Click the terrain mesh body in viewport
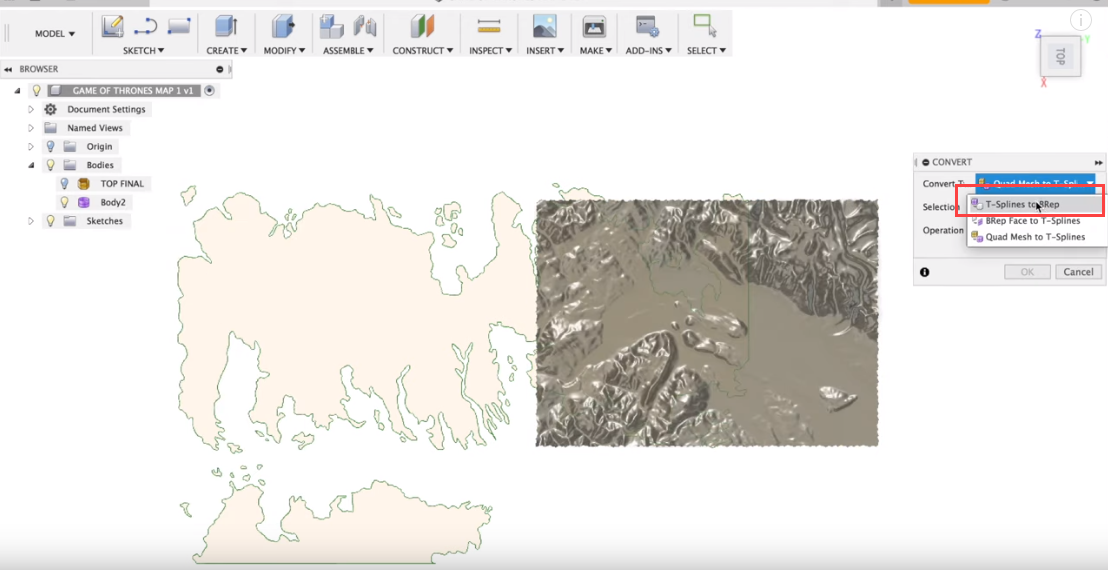 point(707,323)
